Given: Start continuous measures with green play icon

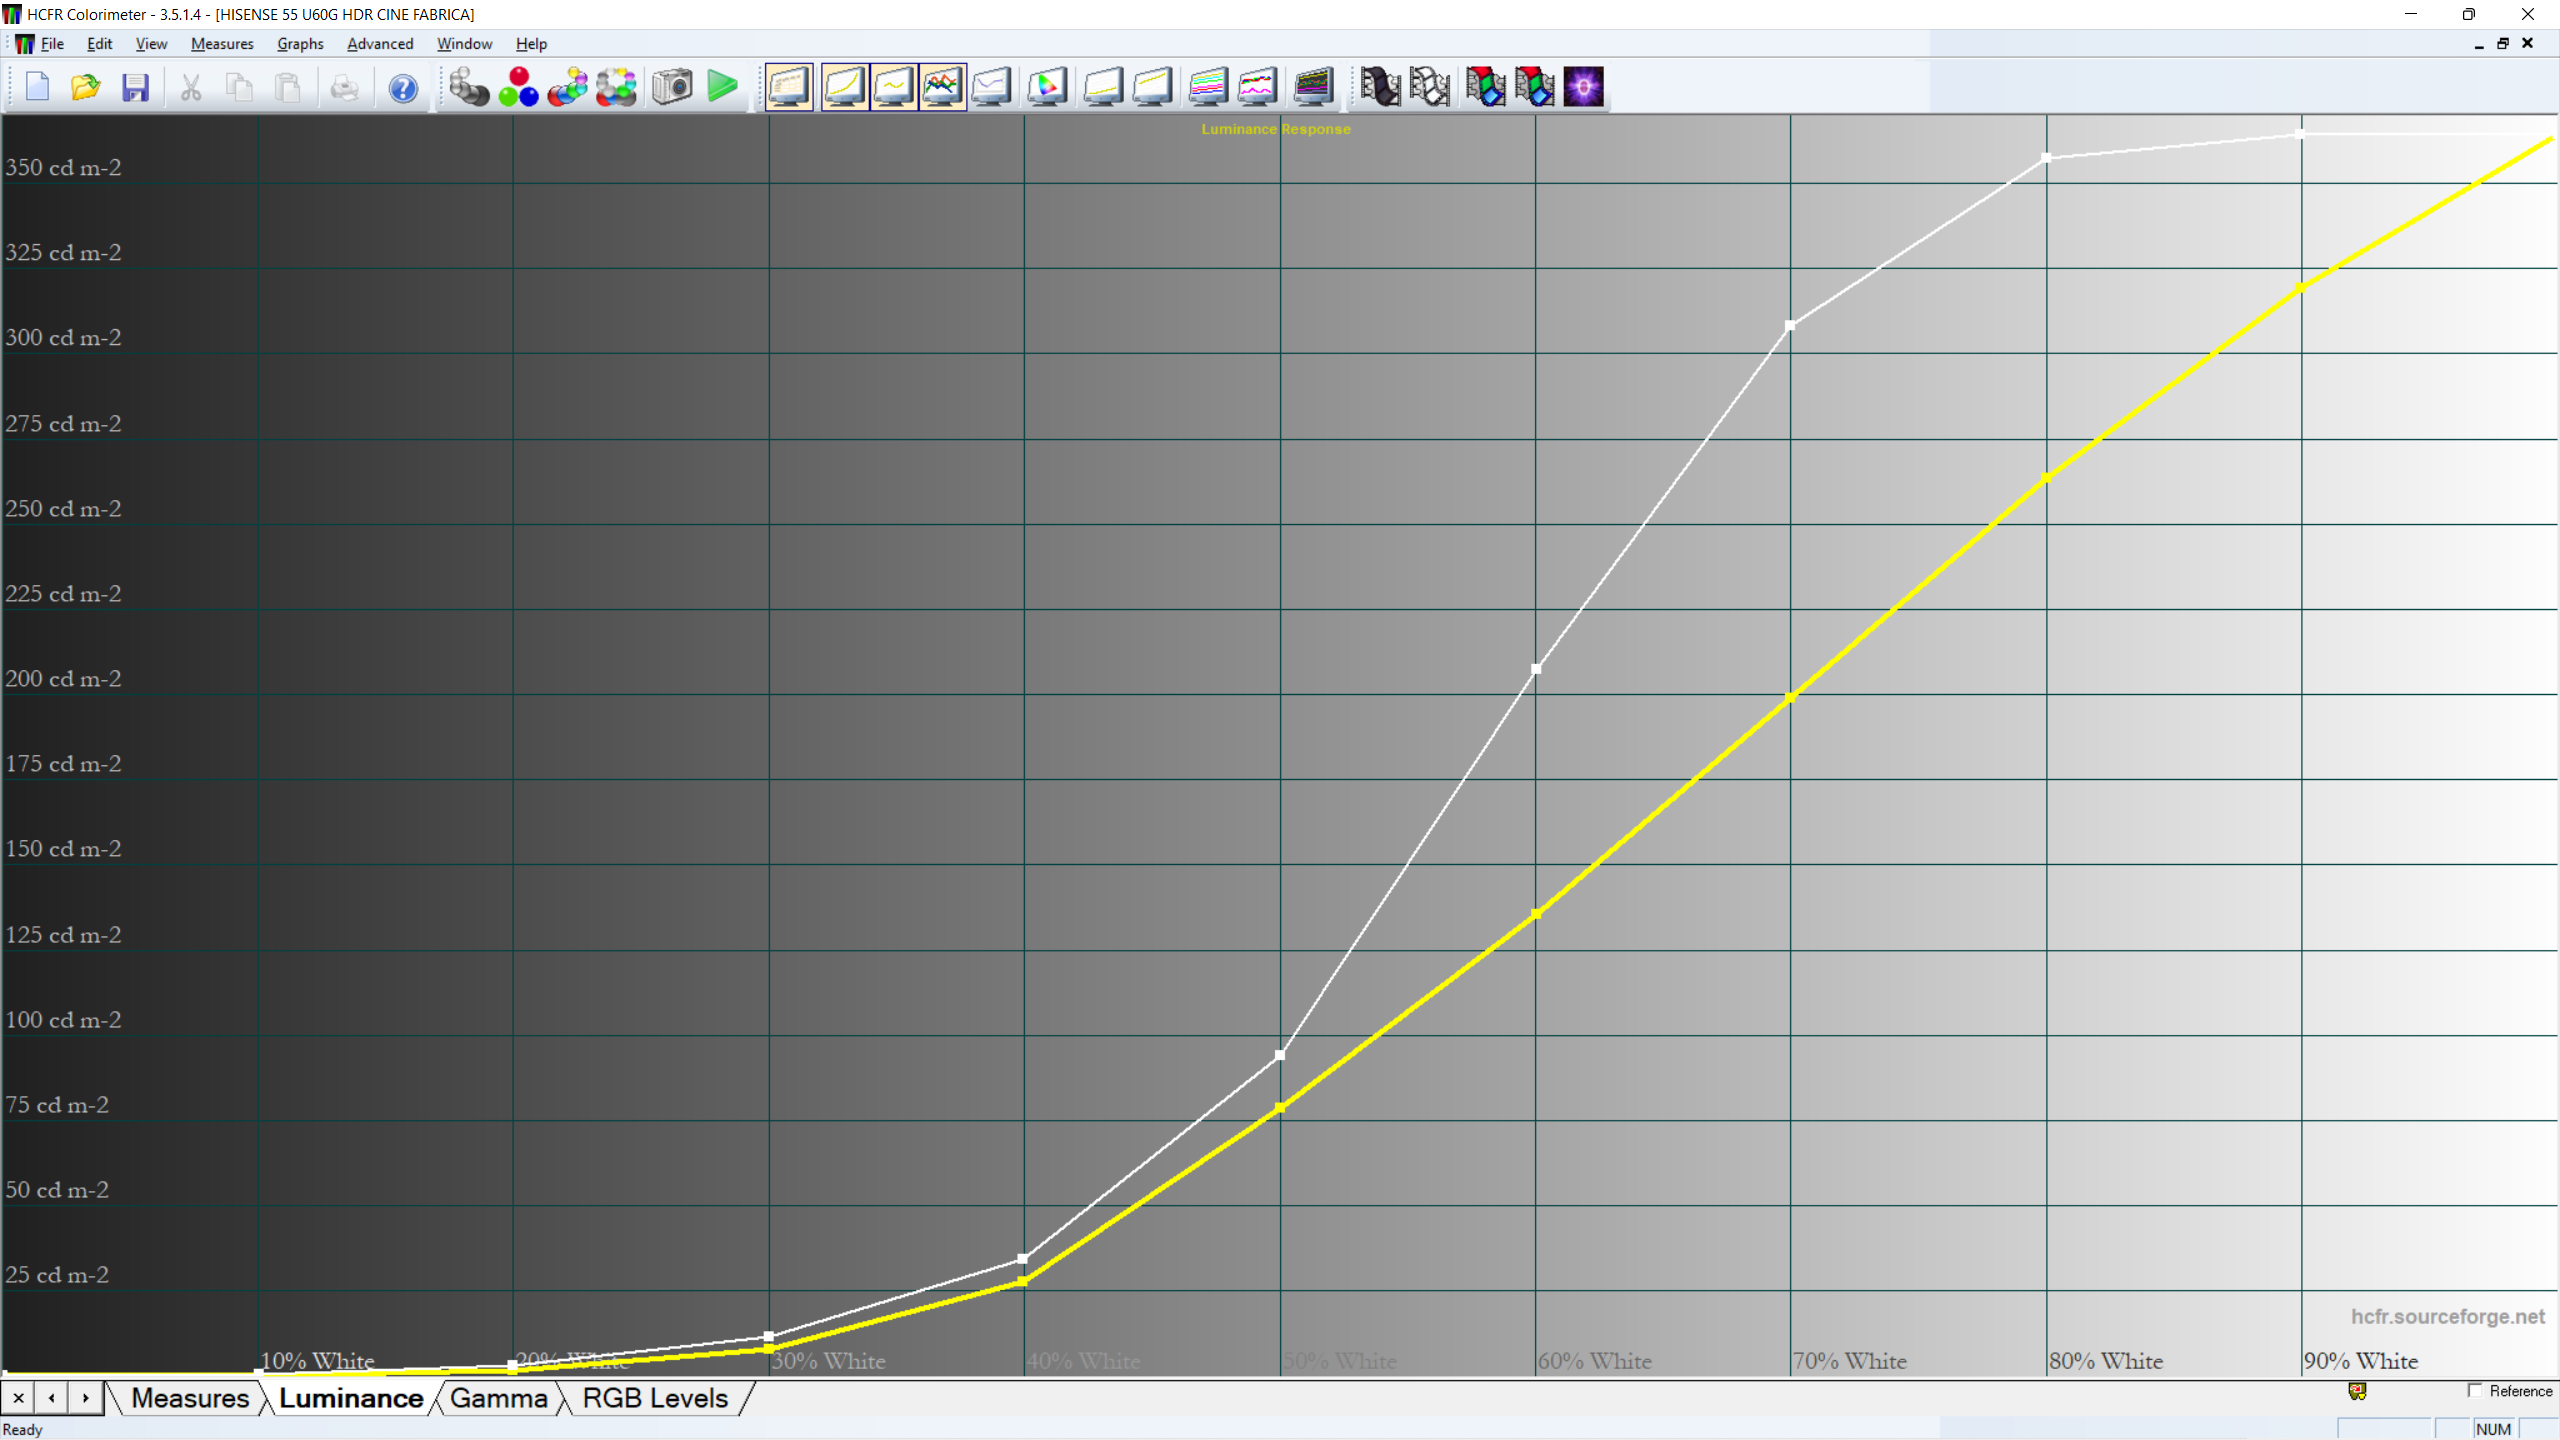Looking at the screenshot, I should [722, 87].
